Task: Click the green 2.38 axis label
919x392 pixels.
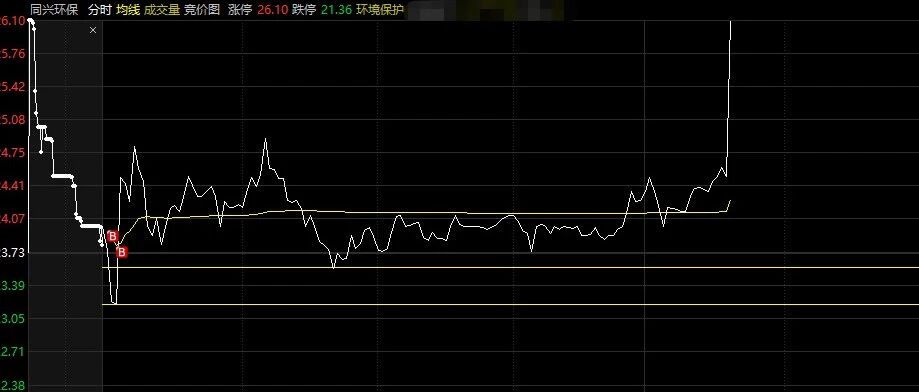Action: click(x=13, y=386)
